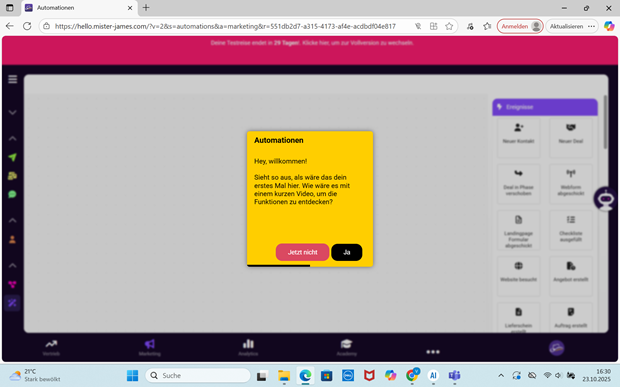Select the Neuer Deal event tile
Viewport: 620px width, 387px height.
click(571, 137)
